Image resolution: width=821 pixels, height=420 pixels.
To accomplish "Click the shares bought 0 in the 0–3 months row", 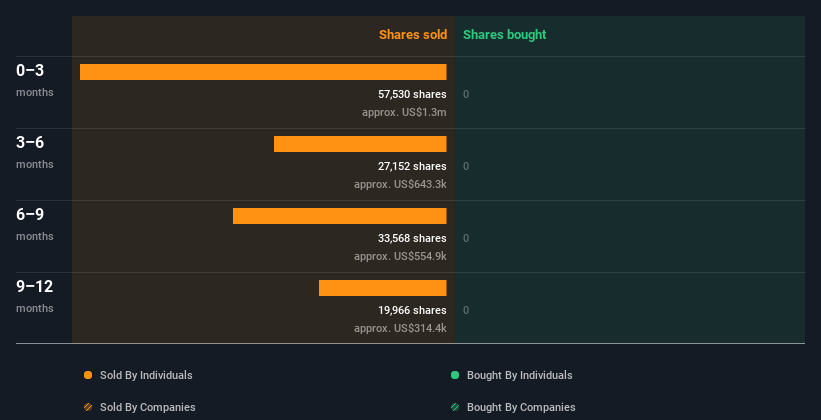I will click(466, 94).
